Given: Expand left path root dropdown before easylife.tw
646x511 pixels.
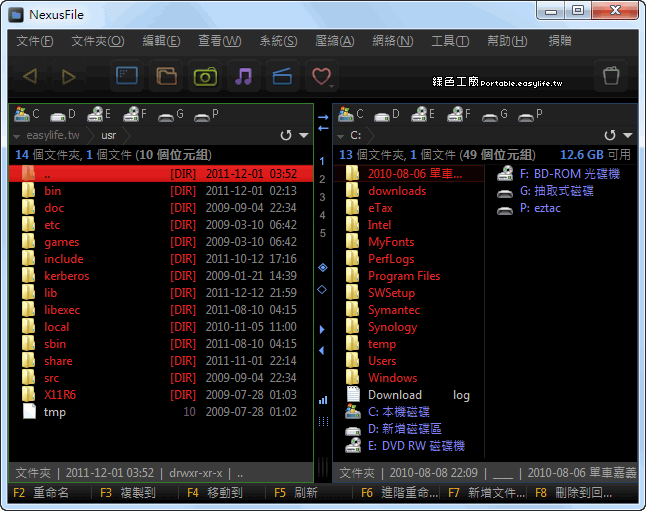Looking at the screenshot, I should [x=16, y=136].
